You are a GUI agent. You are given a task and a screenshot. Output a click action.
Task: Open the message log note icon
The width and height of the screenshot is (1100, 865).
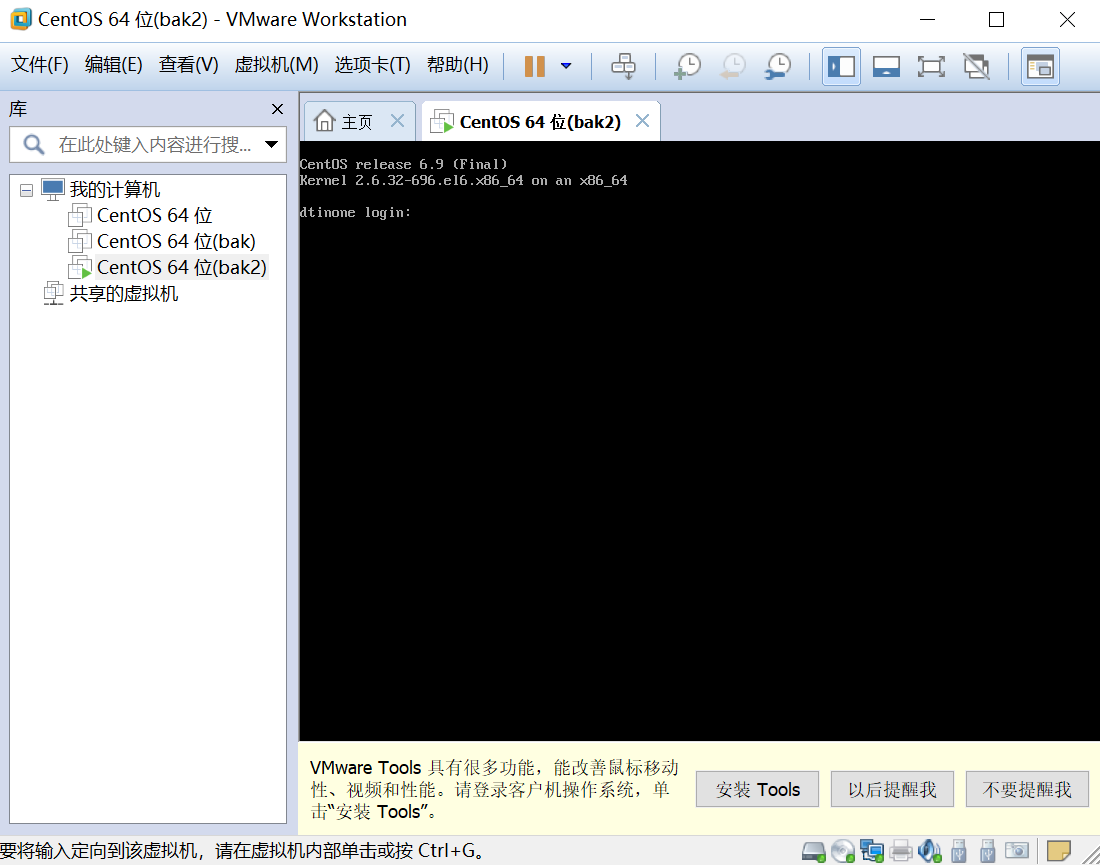pos(1059,850)
